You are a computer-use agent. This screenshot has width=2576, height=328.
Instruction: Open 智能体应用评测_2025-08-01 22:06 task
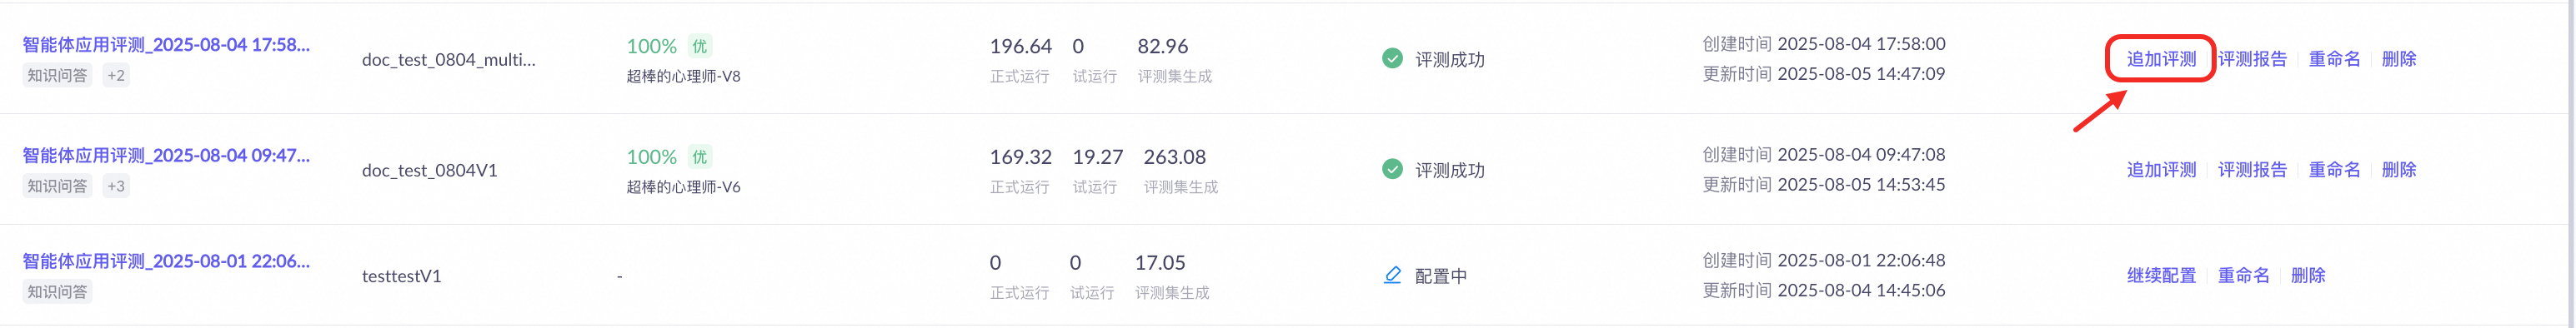tap(166, 261)
